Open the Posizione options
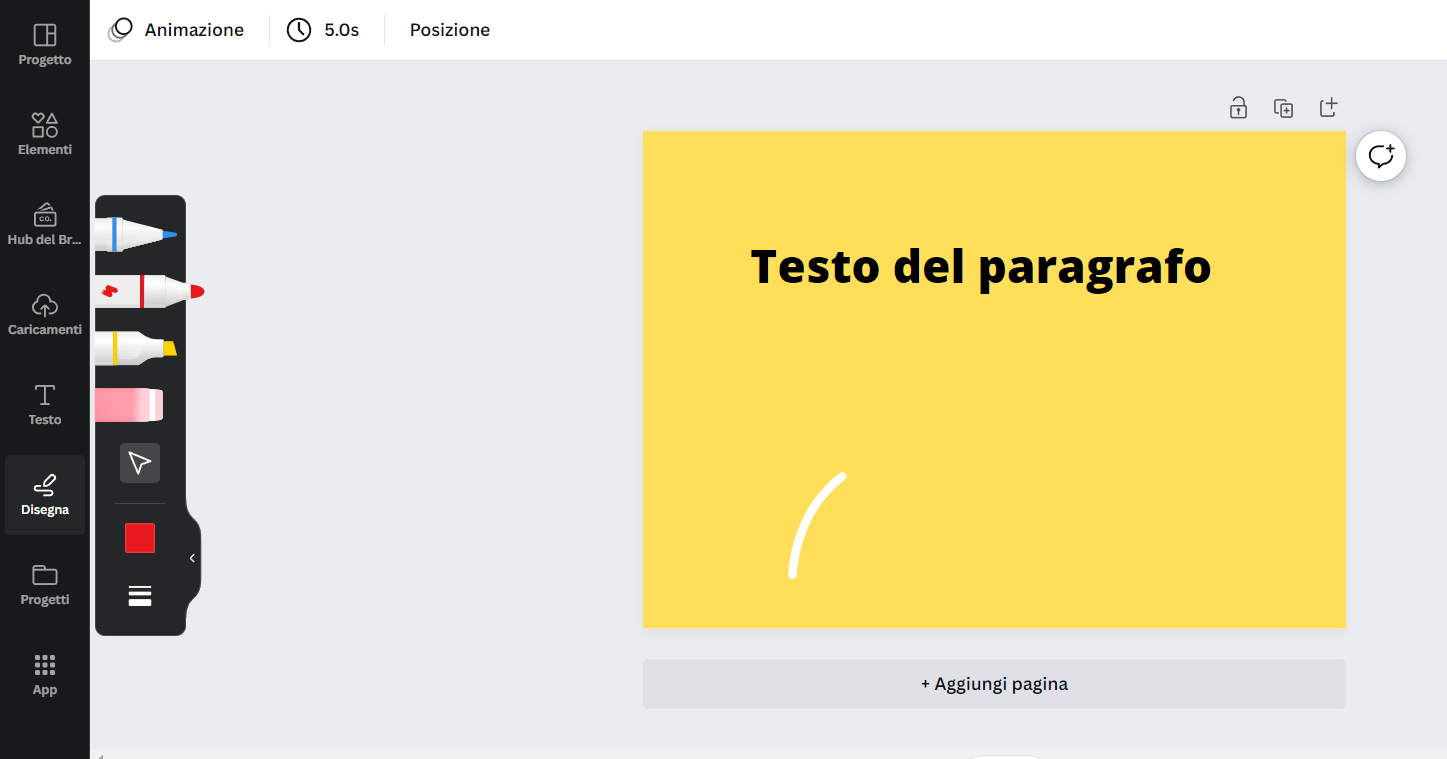Image resolution: width=1447 pixels, height=759 pixels. tap(450, 30)
